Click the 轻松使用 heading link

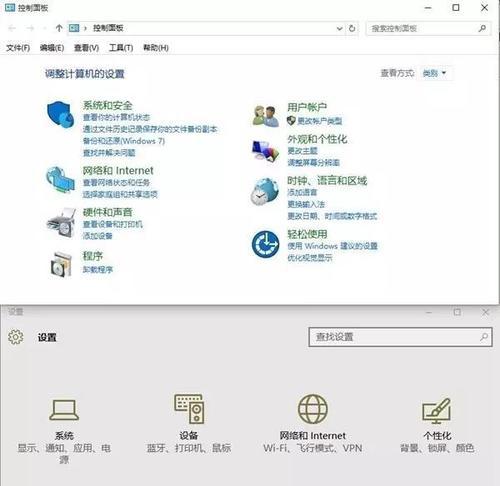[x=307, y=234]
